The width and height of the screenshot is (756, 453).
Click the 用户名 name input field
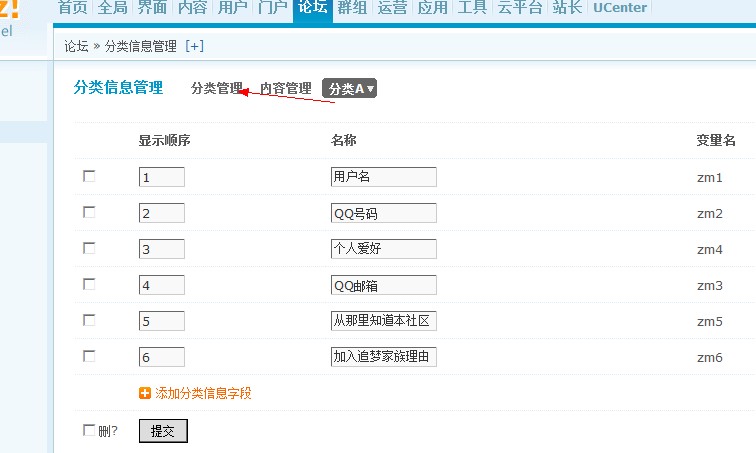pyautogui.click(x=384, y=177)
